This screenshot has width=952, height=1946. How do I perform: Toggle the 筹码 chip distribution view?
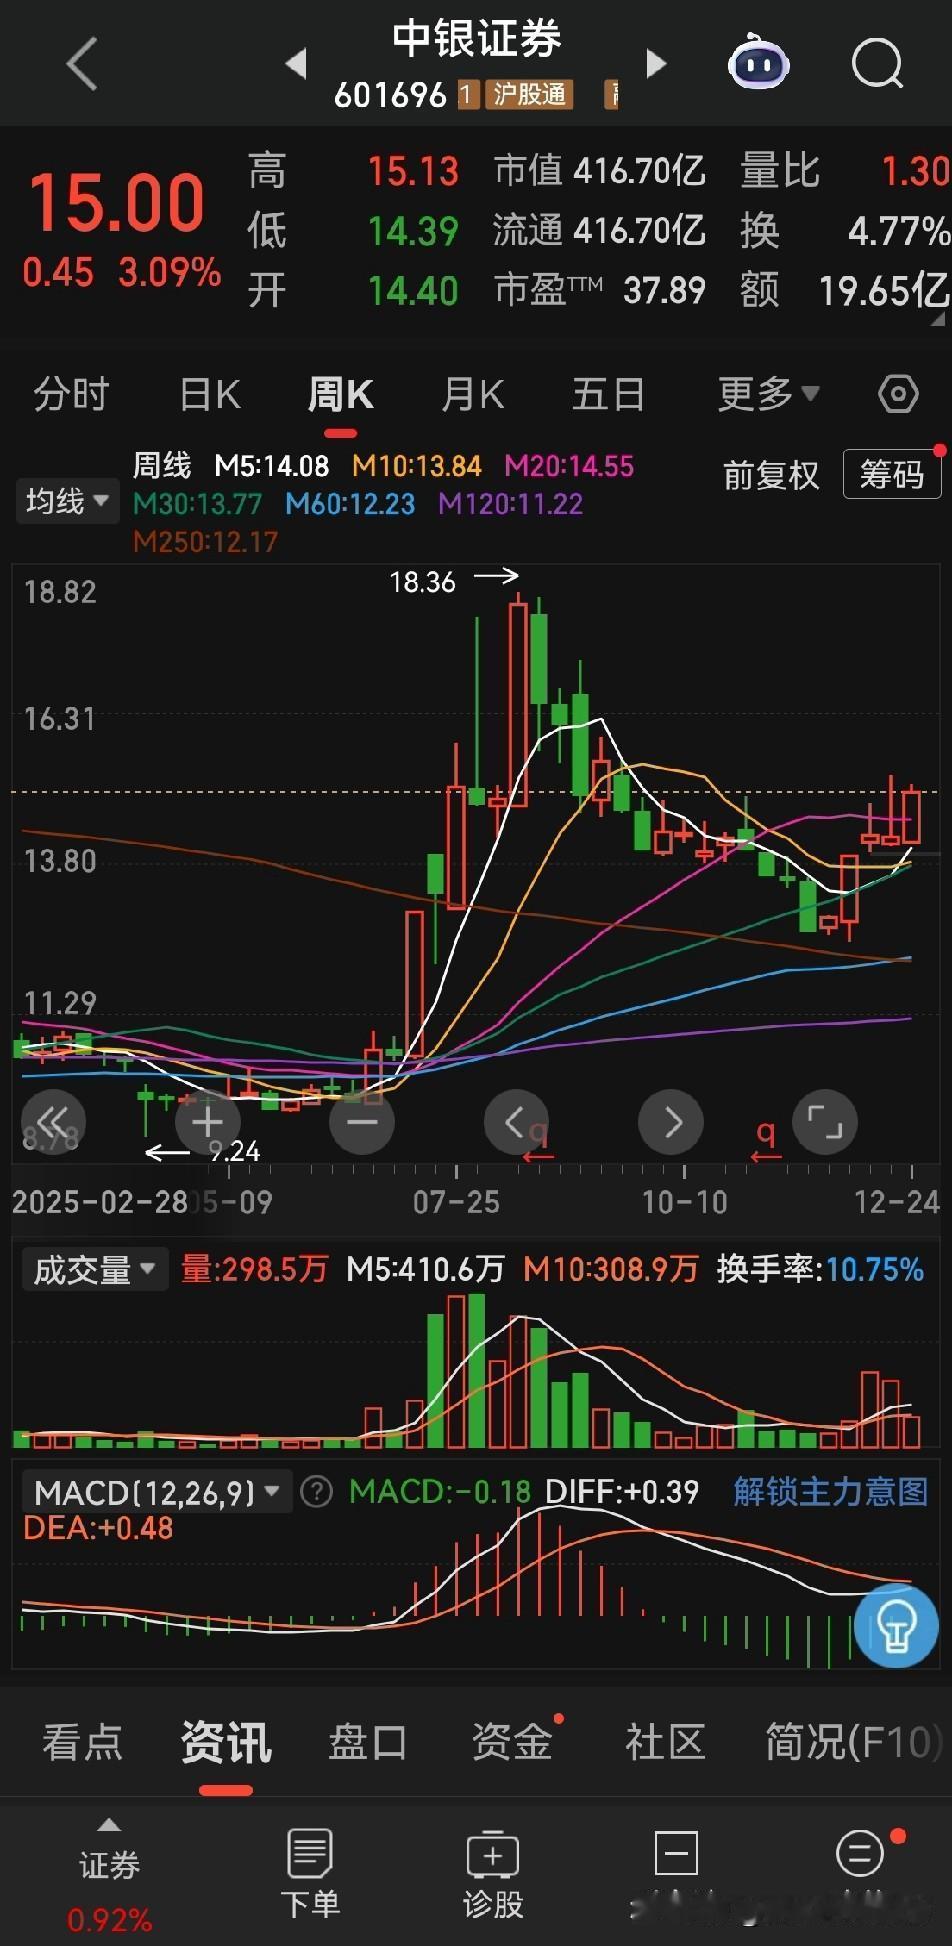tap(892, 474)
